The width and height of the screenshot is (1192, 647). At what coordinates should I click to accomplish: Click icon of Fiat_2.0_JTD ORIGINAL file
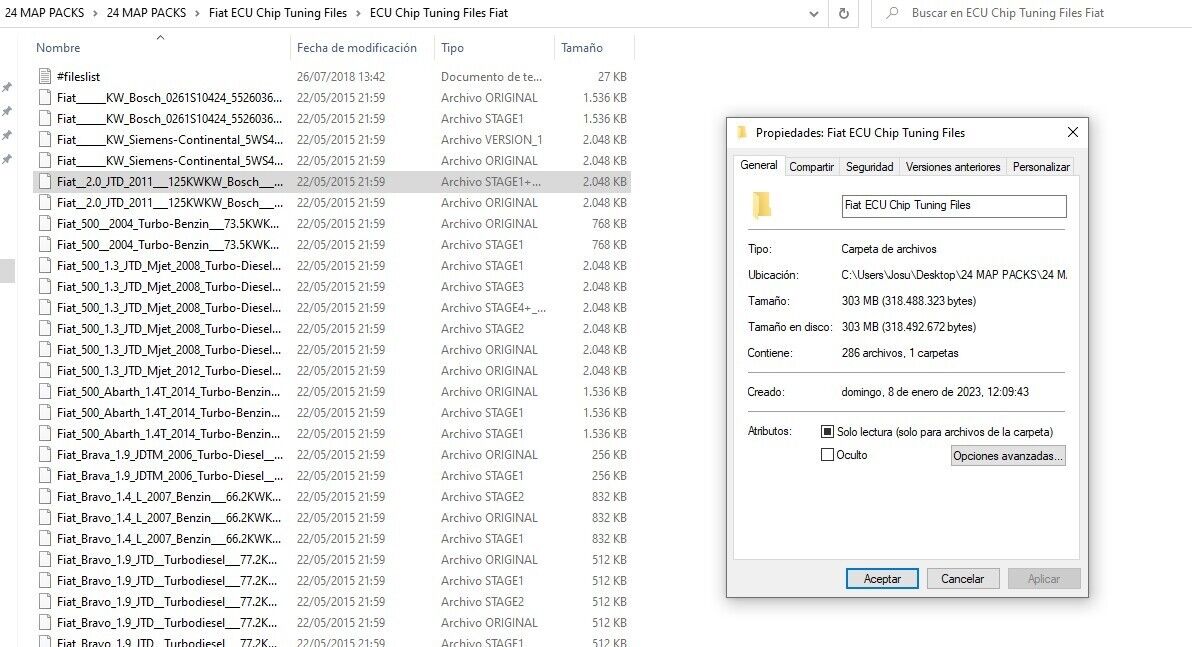(45, 203)
